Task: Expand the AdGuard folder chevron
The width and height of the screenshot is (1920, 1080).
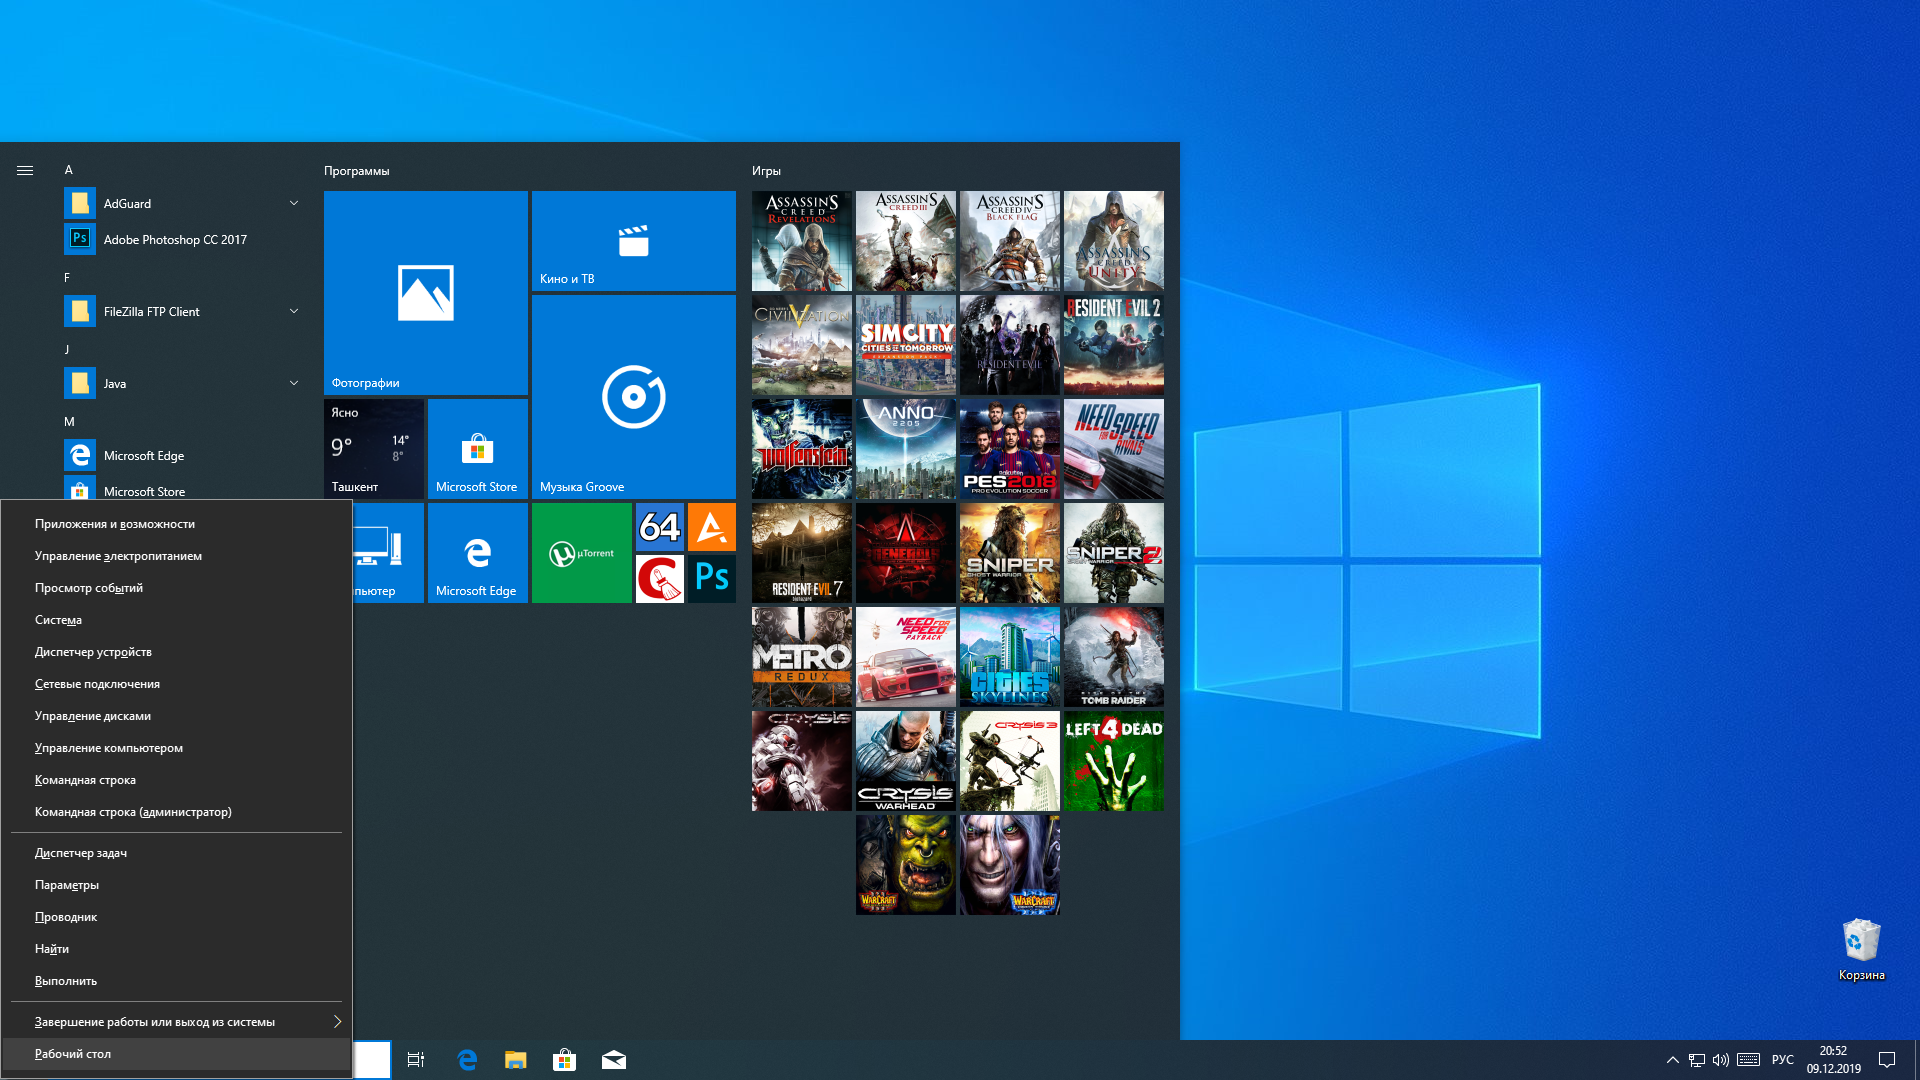Action: coord(294,203)
